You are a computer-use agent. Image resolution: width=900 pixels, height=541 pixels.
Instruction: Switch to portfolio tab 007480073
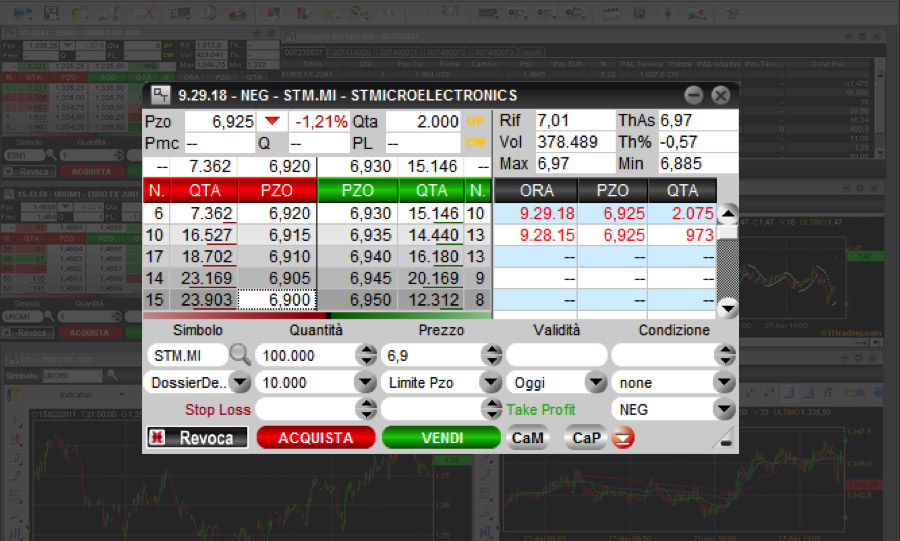click(x=494, y=52)
